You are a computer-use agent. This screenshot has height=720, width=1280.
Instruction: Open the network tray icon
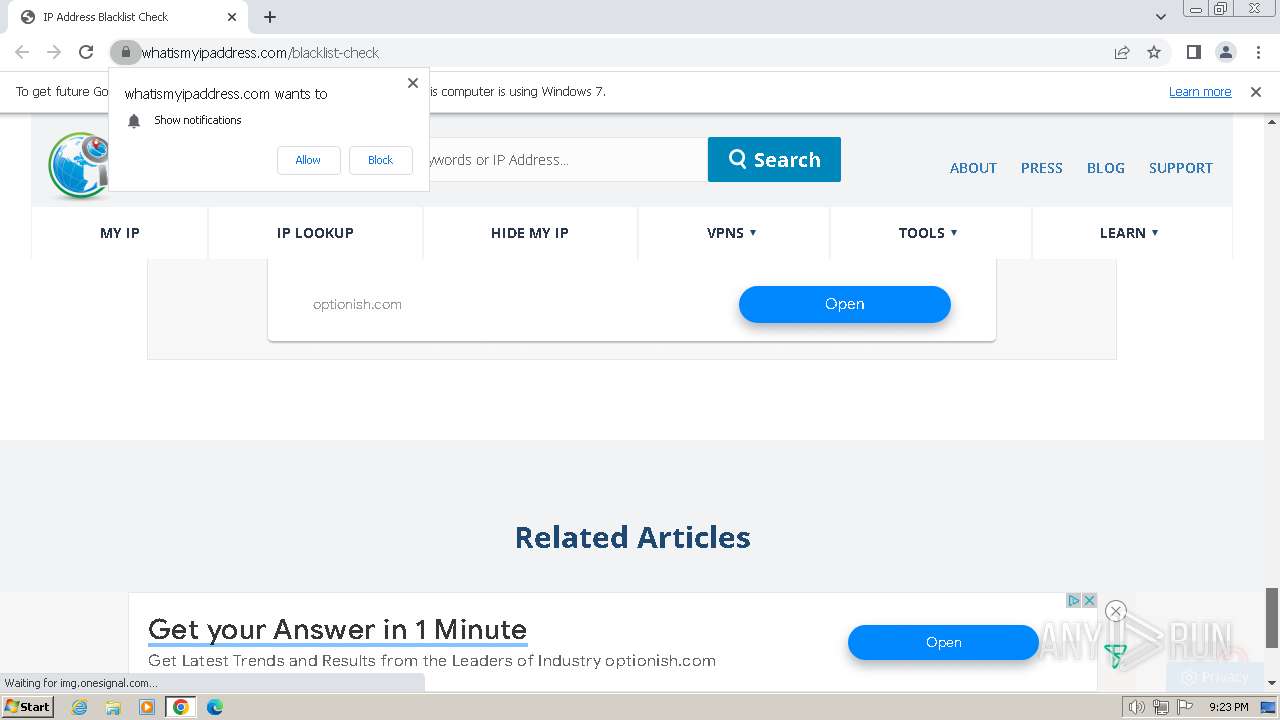pyautogui.click(x=1160, y=707)
